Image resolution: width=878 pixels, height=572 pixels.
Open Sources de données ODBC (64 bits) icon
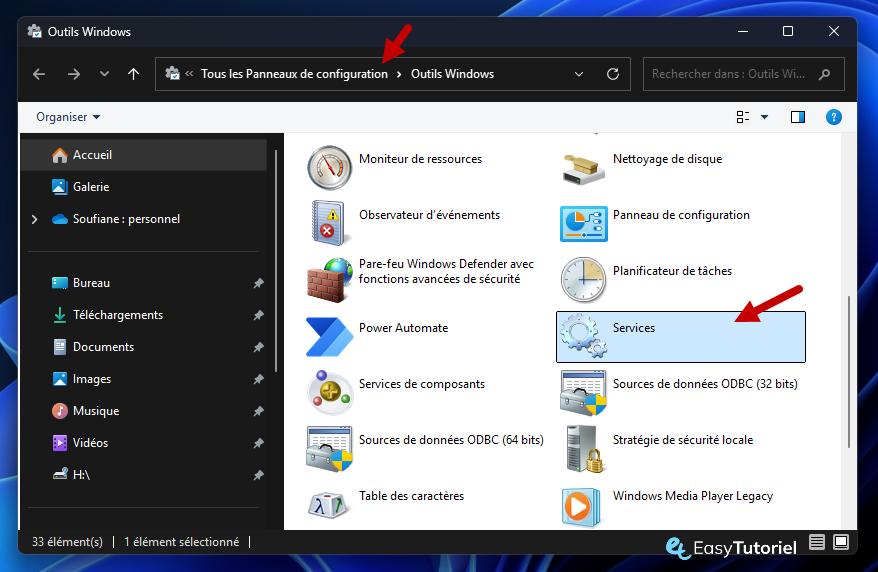pos(329,449)
